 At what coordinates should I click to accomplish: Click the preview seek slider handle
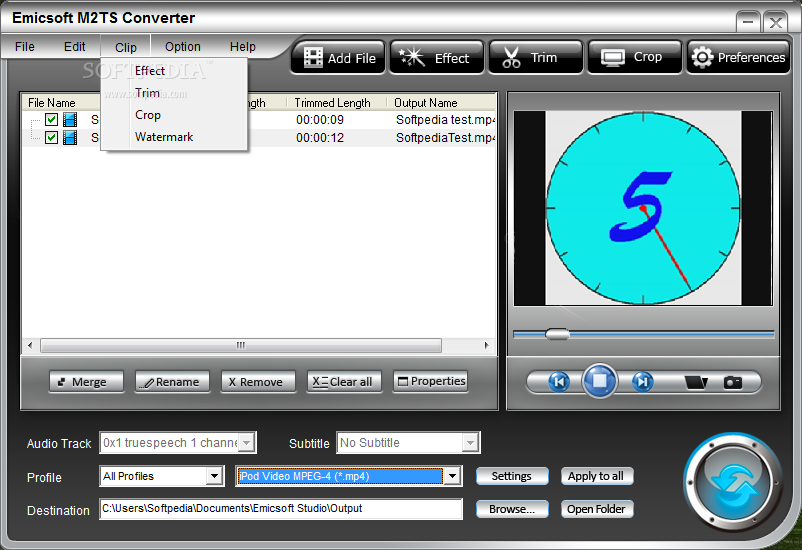click(x=557, y=334)
